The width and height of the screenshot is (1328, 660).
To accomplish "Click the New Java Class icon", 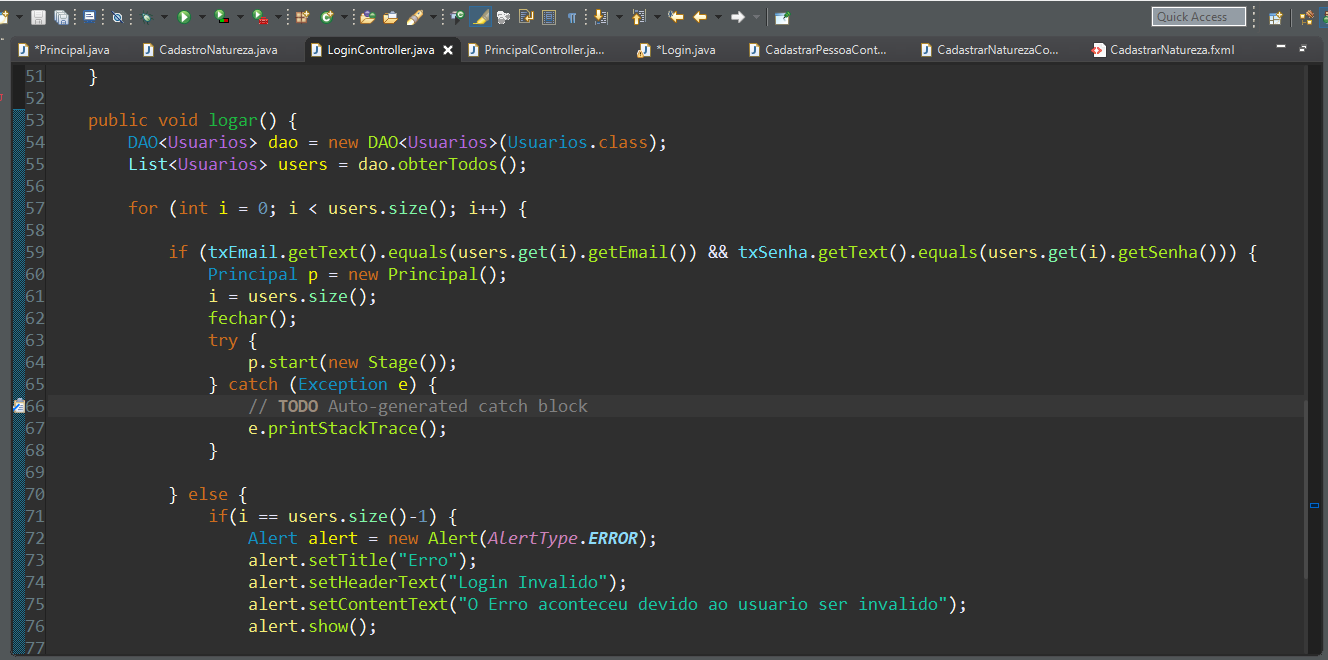I will click(x=327, y=17).
